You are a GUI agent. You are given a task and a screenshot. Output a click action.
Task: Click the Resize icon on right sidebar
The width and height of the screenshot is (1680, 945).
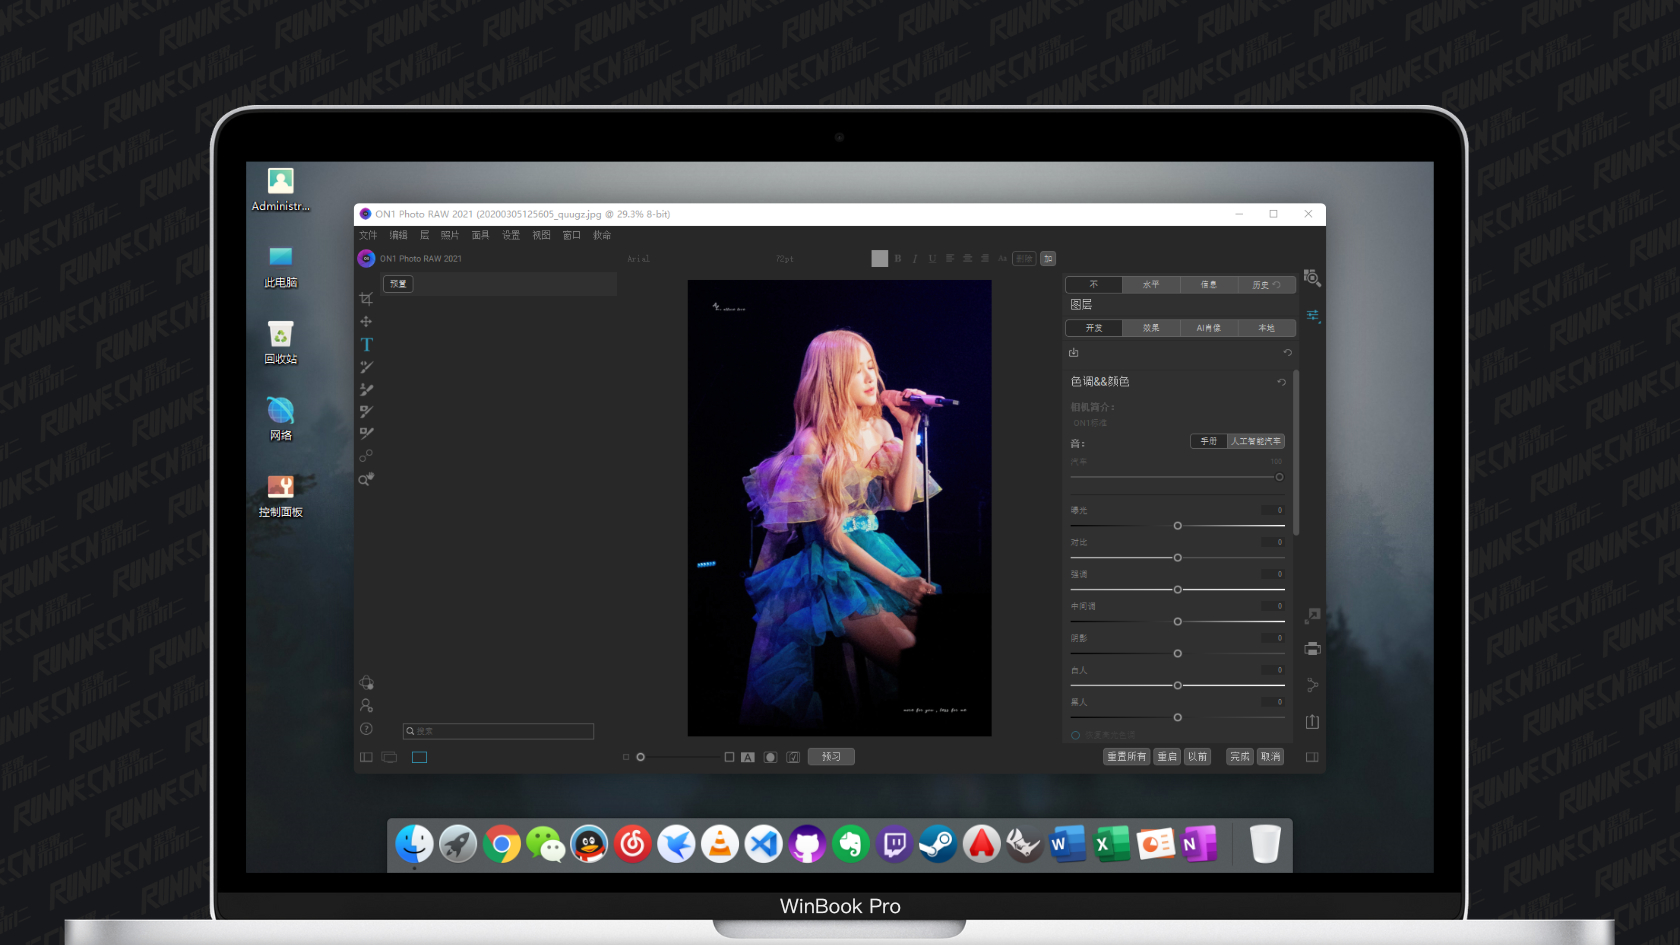pyautogui.click(x=1313, y=615)
